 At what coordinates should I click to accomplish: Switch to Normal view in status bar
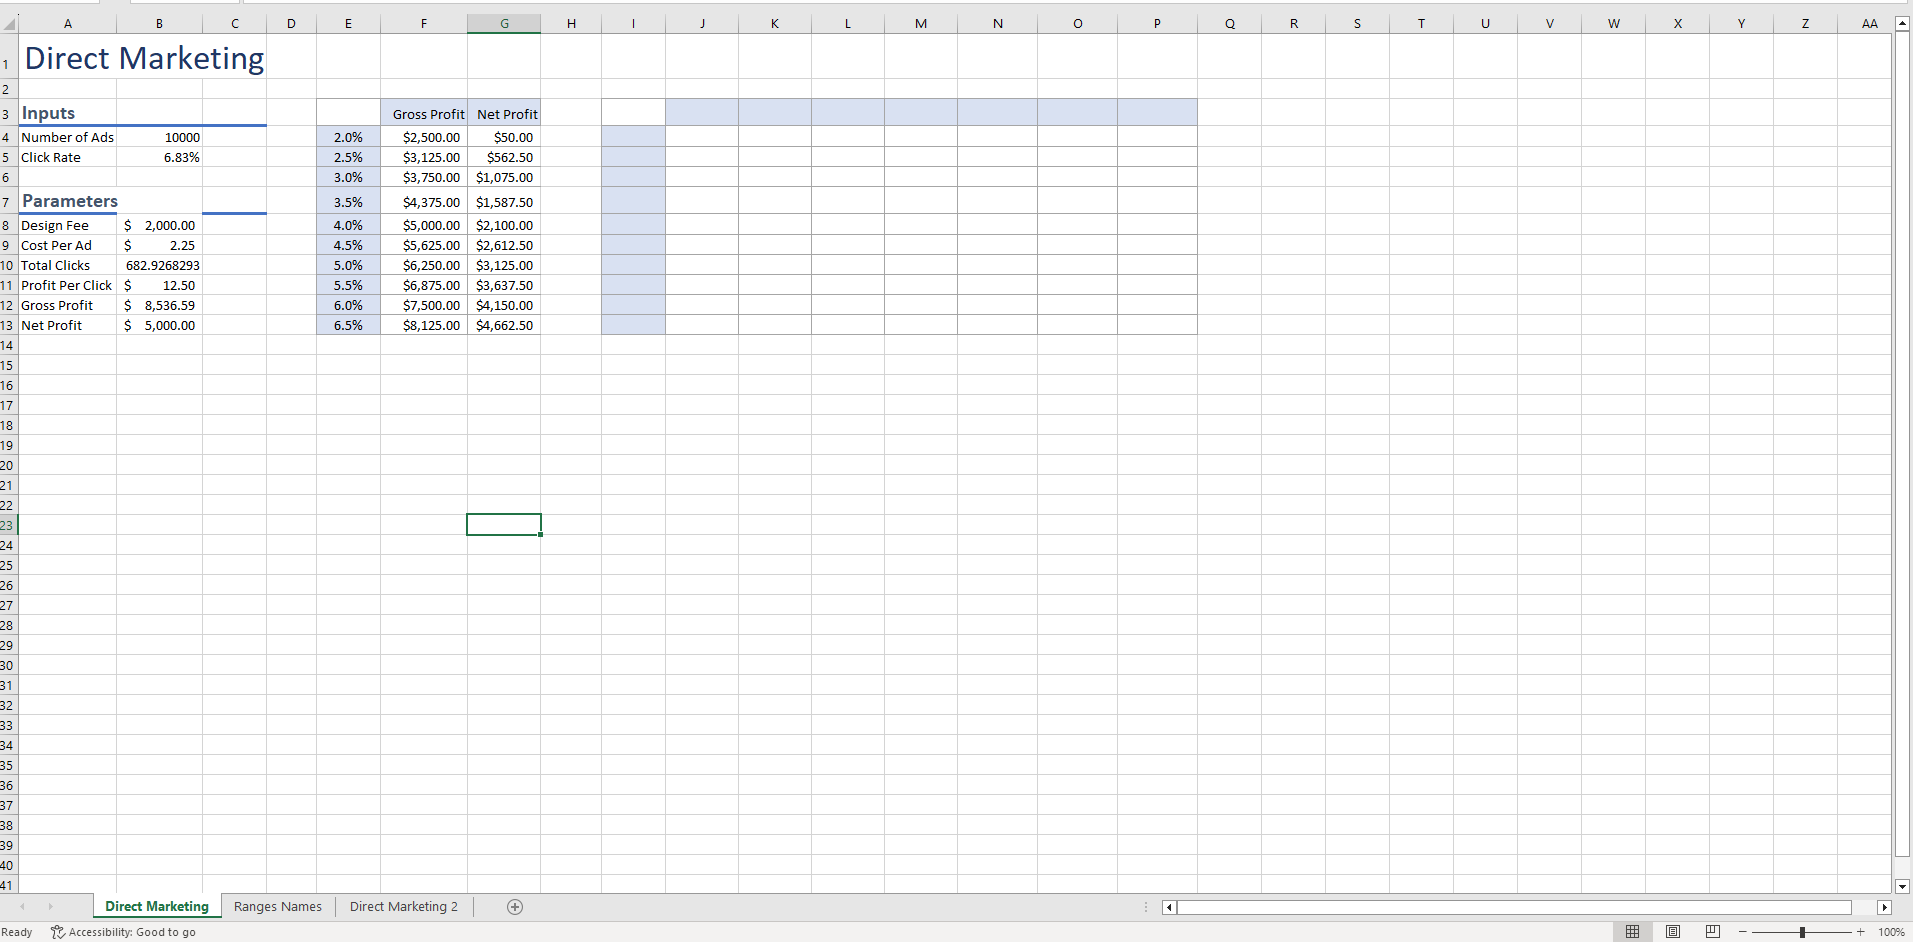[x=1632, y=932]
